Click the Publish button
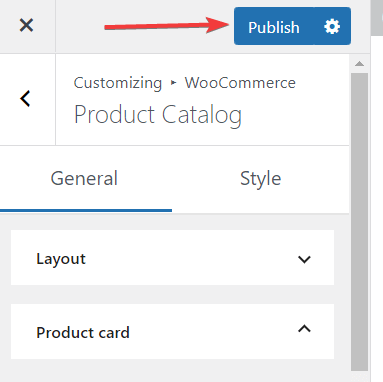 coord(274,26)
